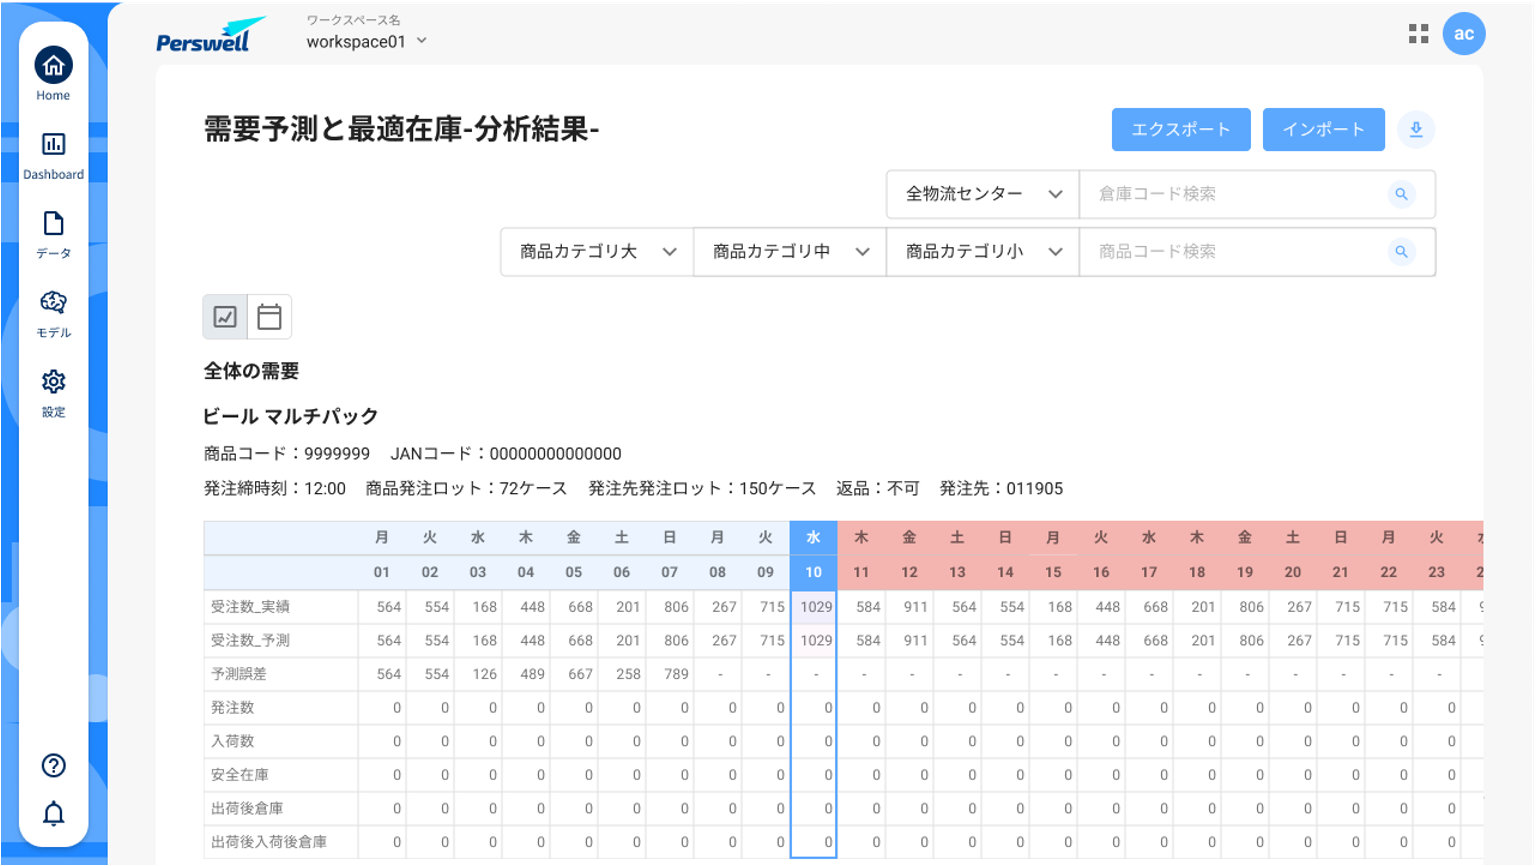Viewport: 1536px width, 866px height.
Task: Switch to the calendar view toggle
Action: click(269, 316)
